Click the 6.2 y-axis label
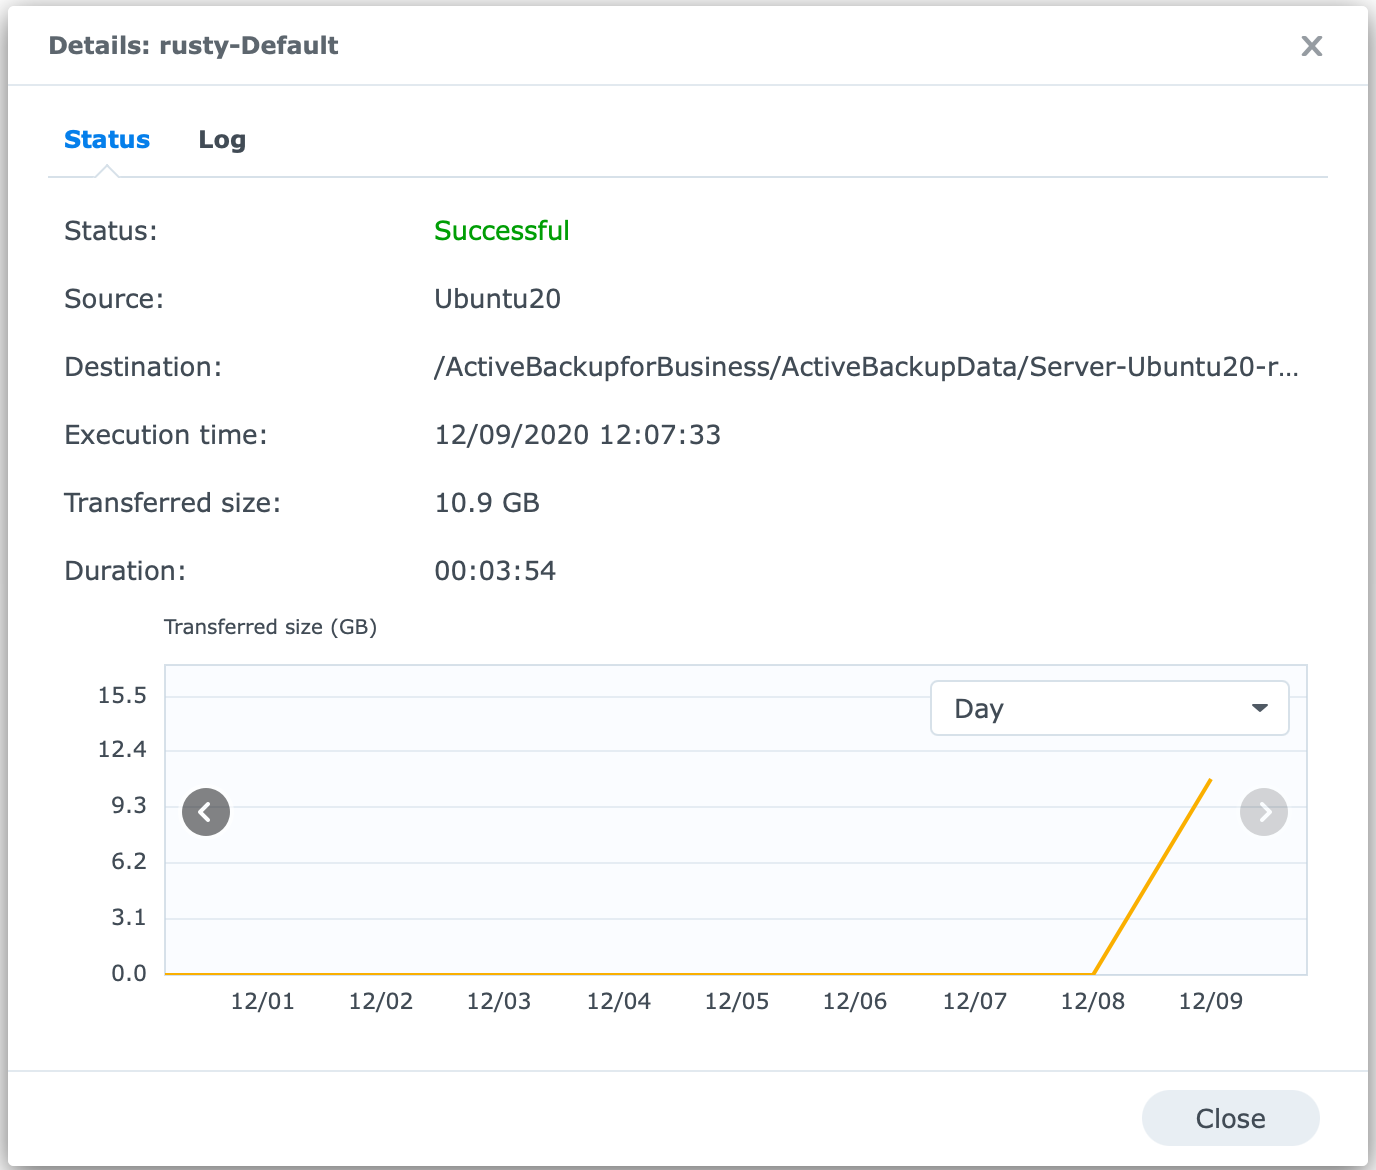This screenshot has height=1170, width=1376. (x=129, y=861)
